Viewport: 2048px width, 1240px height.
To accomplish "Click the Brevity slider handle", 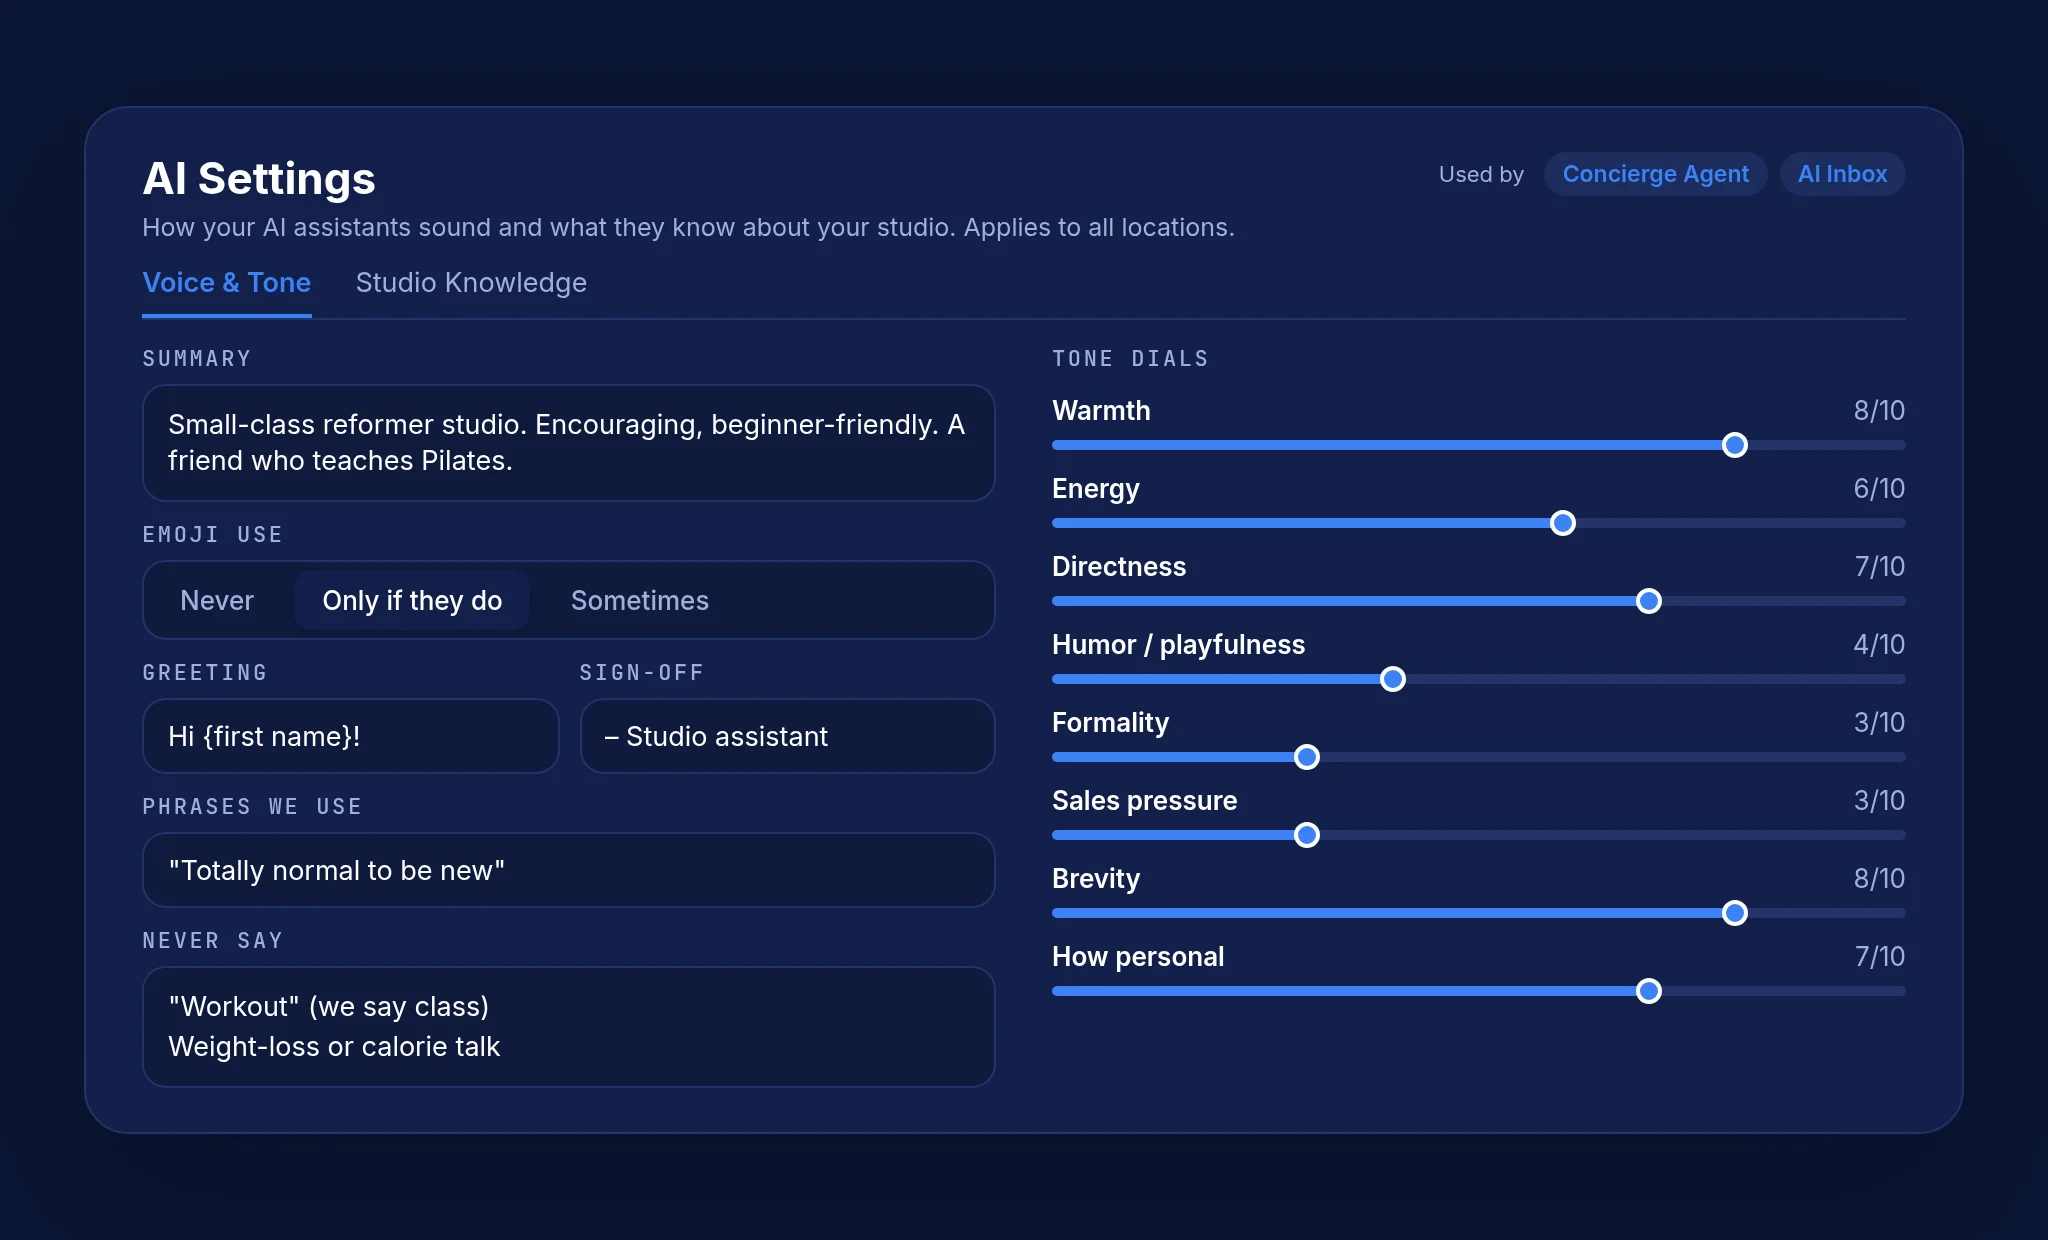I will pyautogui.click(x=1735, y=913).
